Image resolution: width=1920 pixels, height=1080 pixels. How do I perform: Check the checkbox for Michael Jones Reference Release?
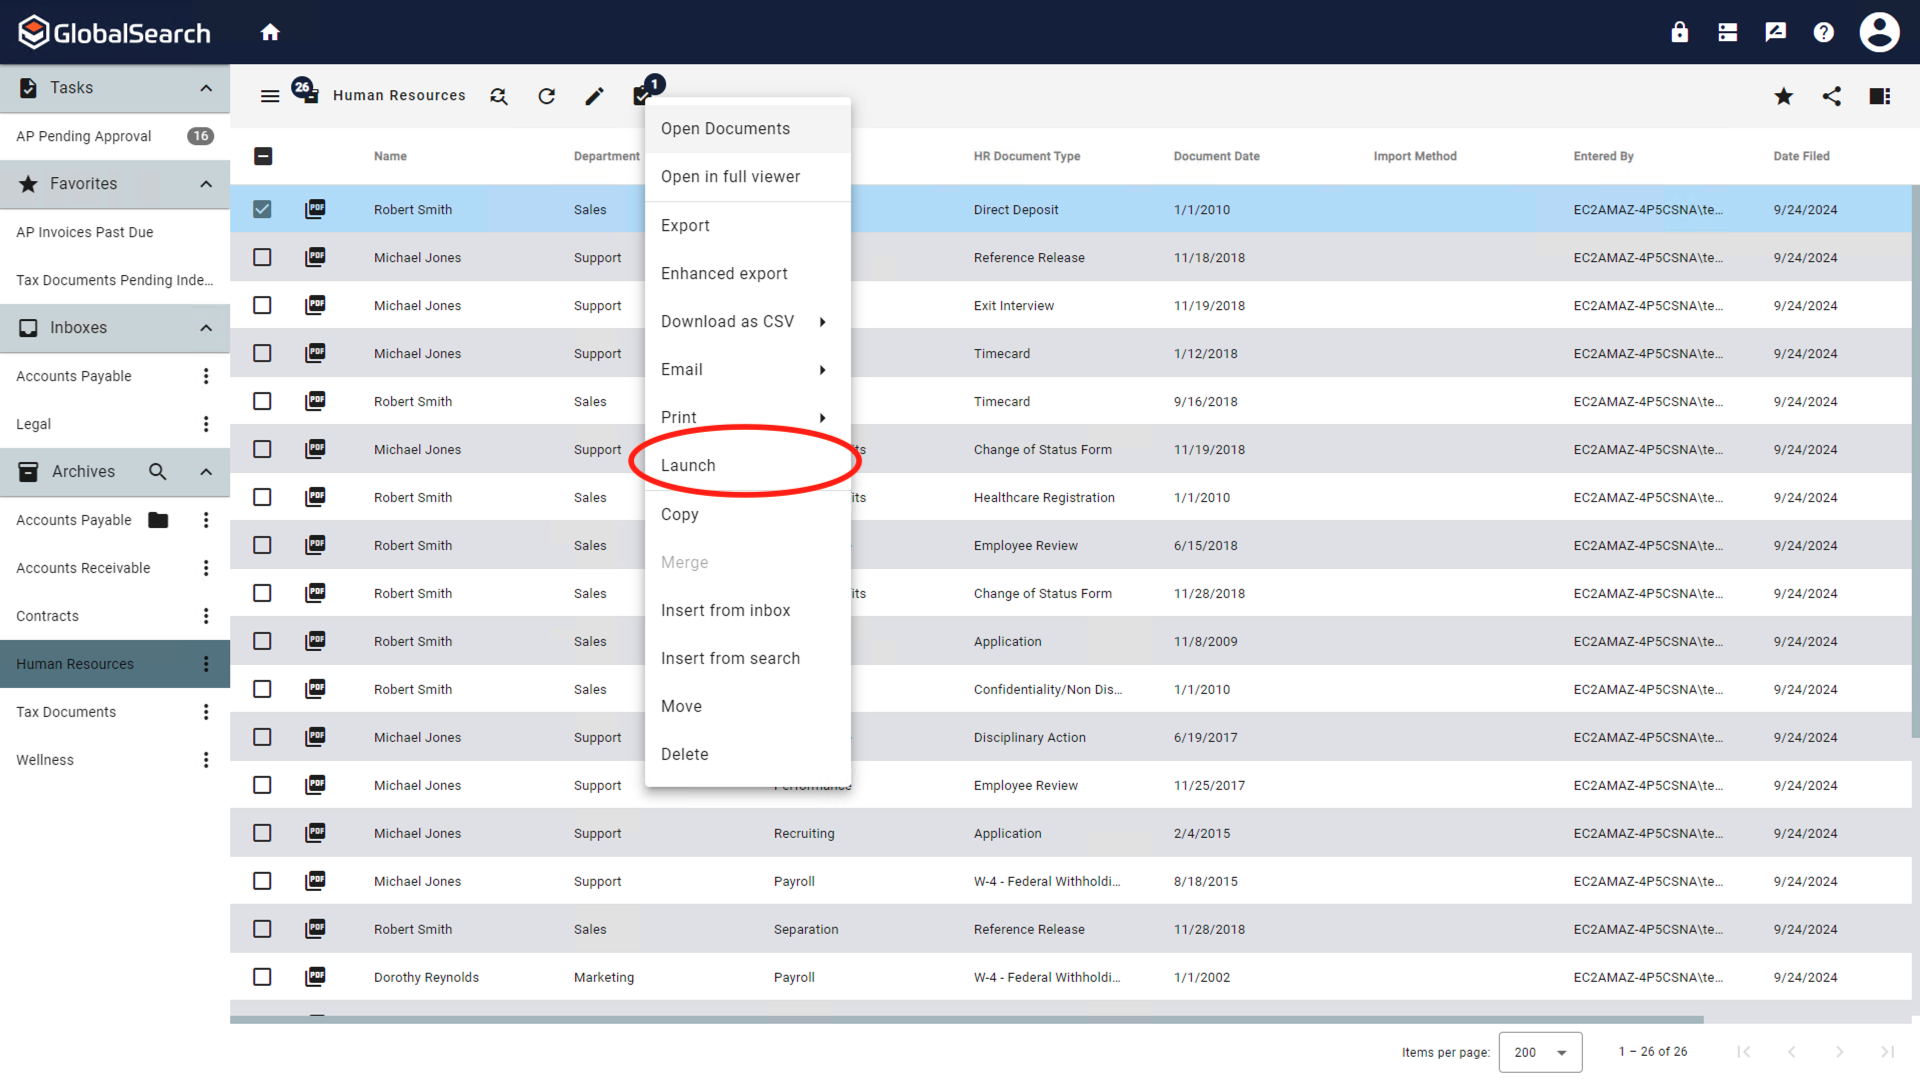pos(262,257)
